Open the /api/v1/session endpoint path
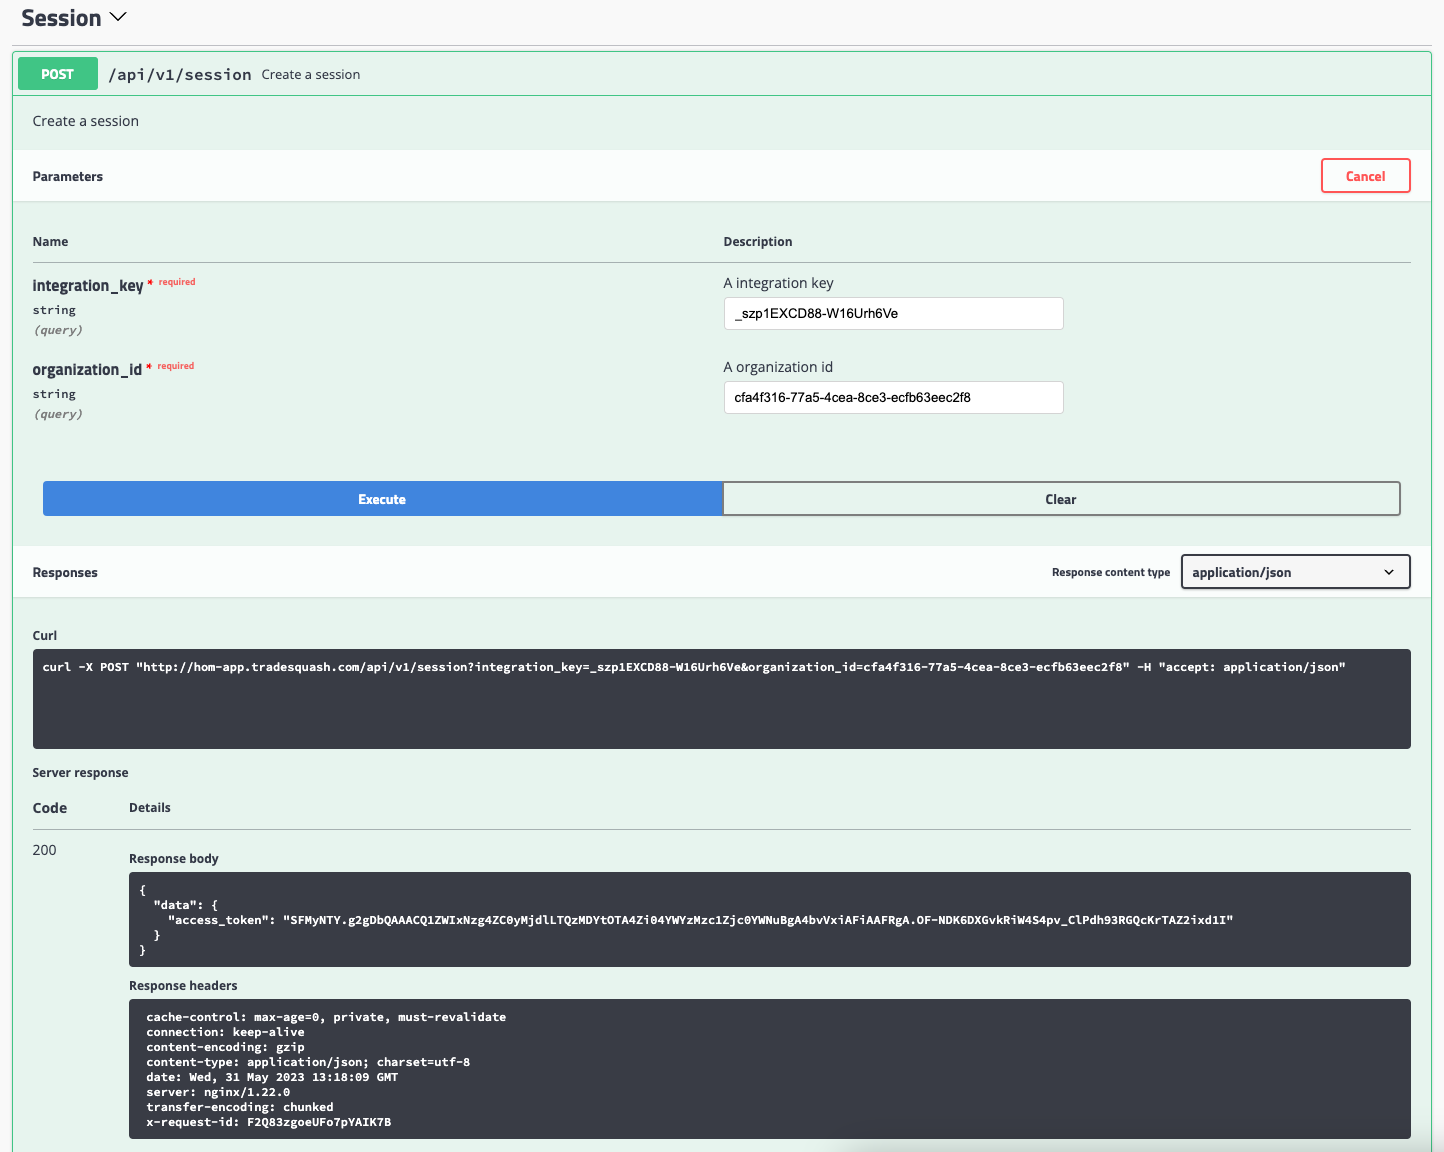 tap(180, 75)
